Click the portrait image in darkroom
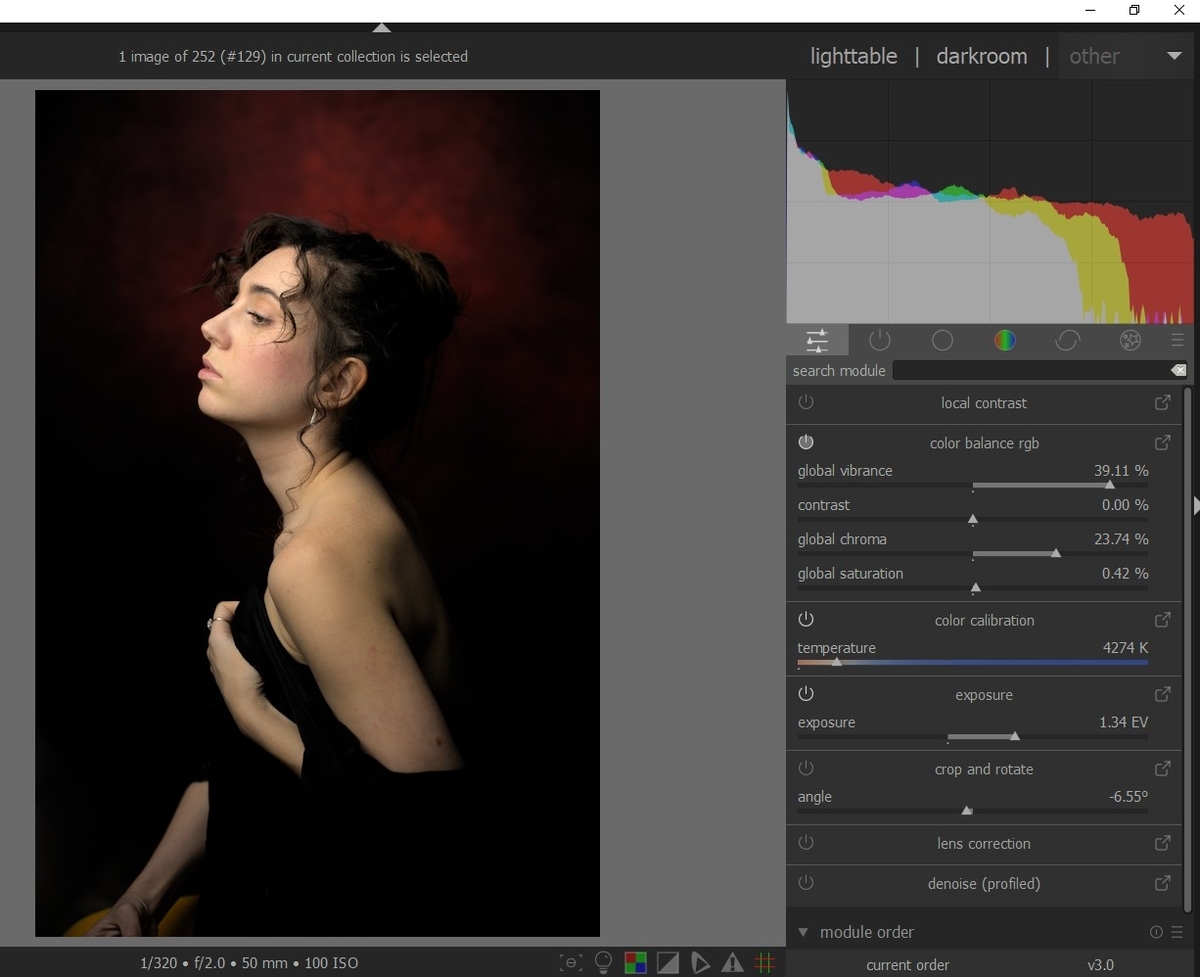The image size is (1200, 977). [317, 513]
